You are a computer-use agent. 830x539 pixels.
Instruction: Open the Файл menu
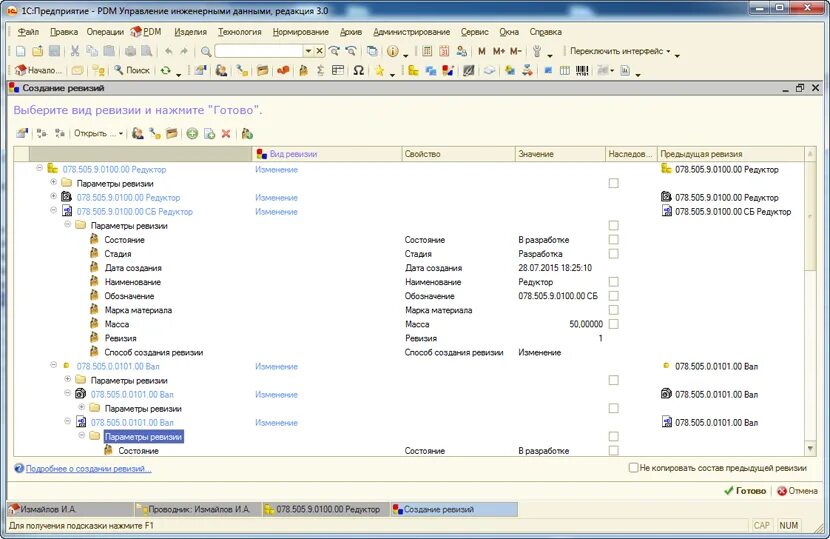28,32
